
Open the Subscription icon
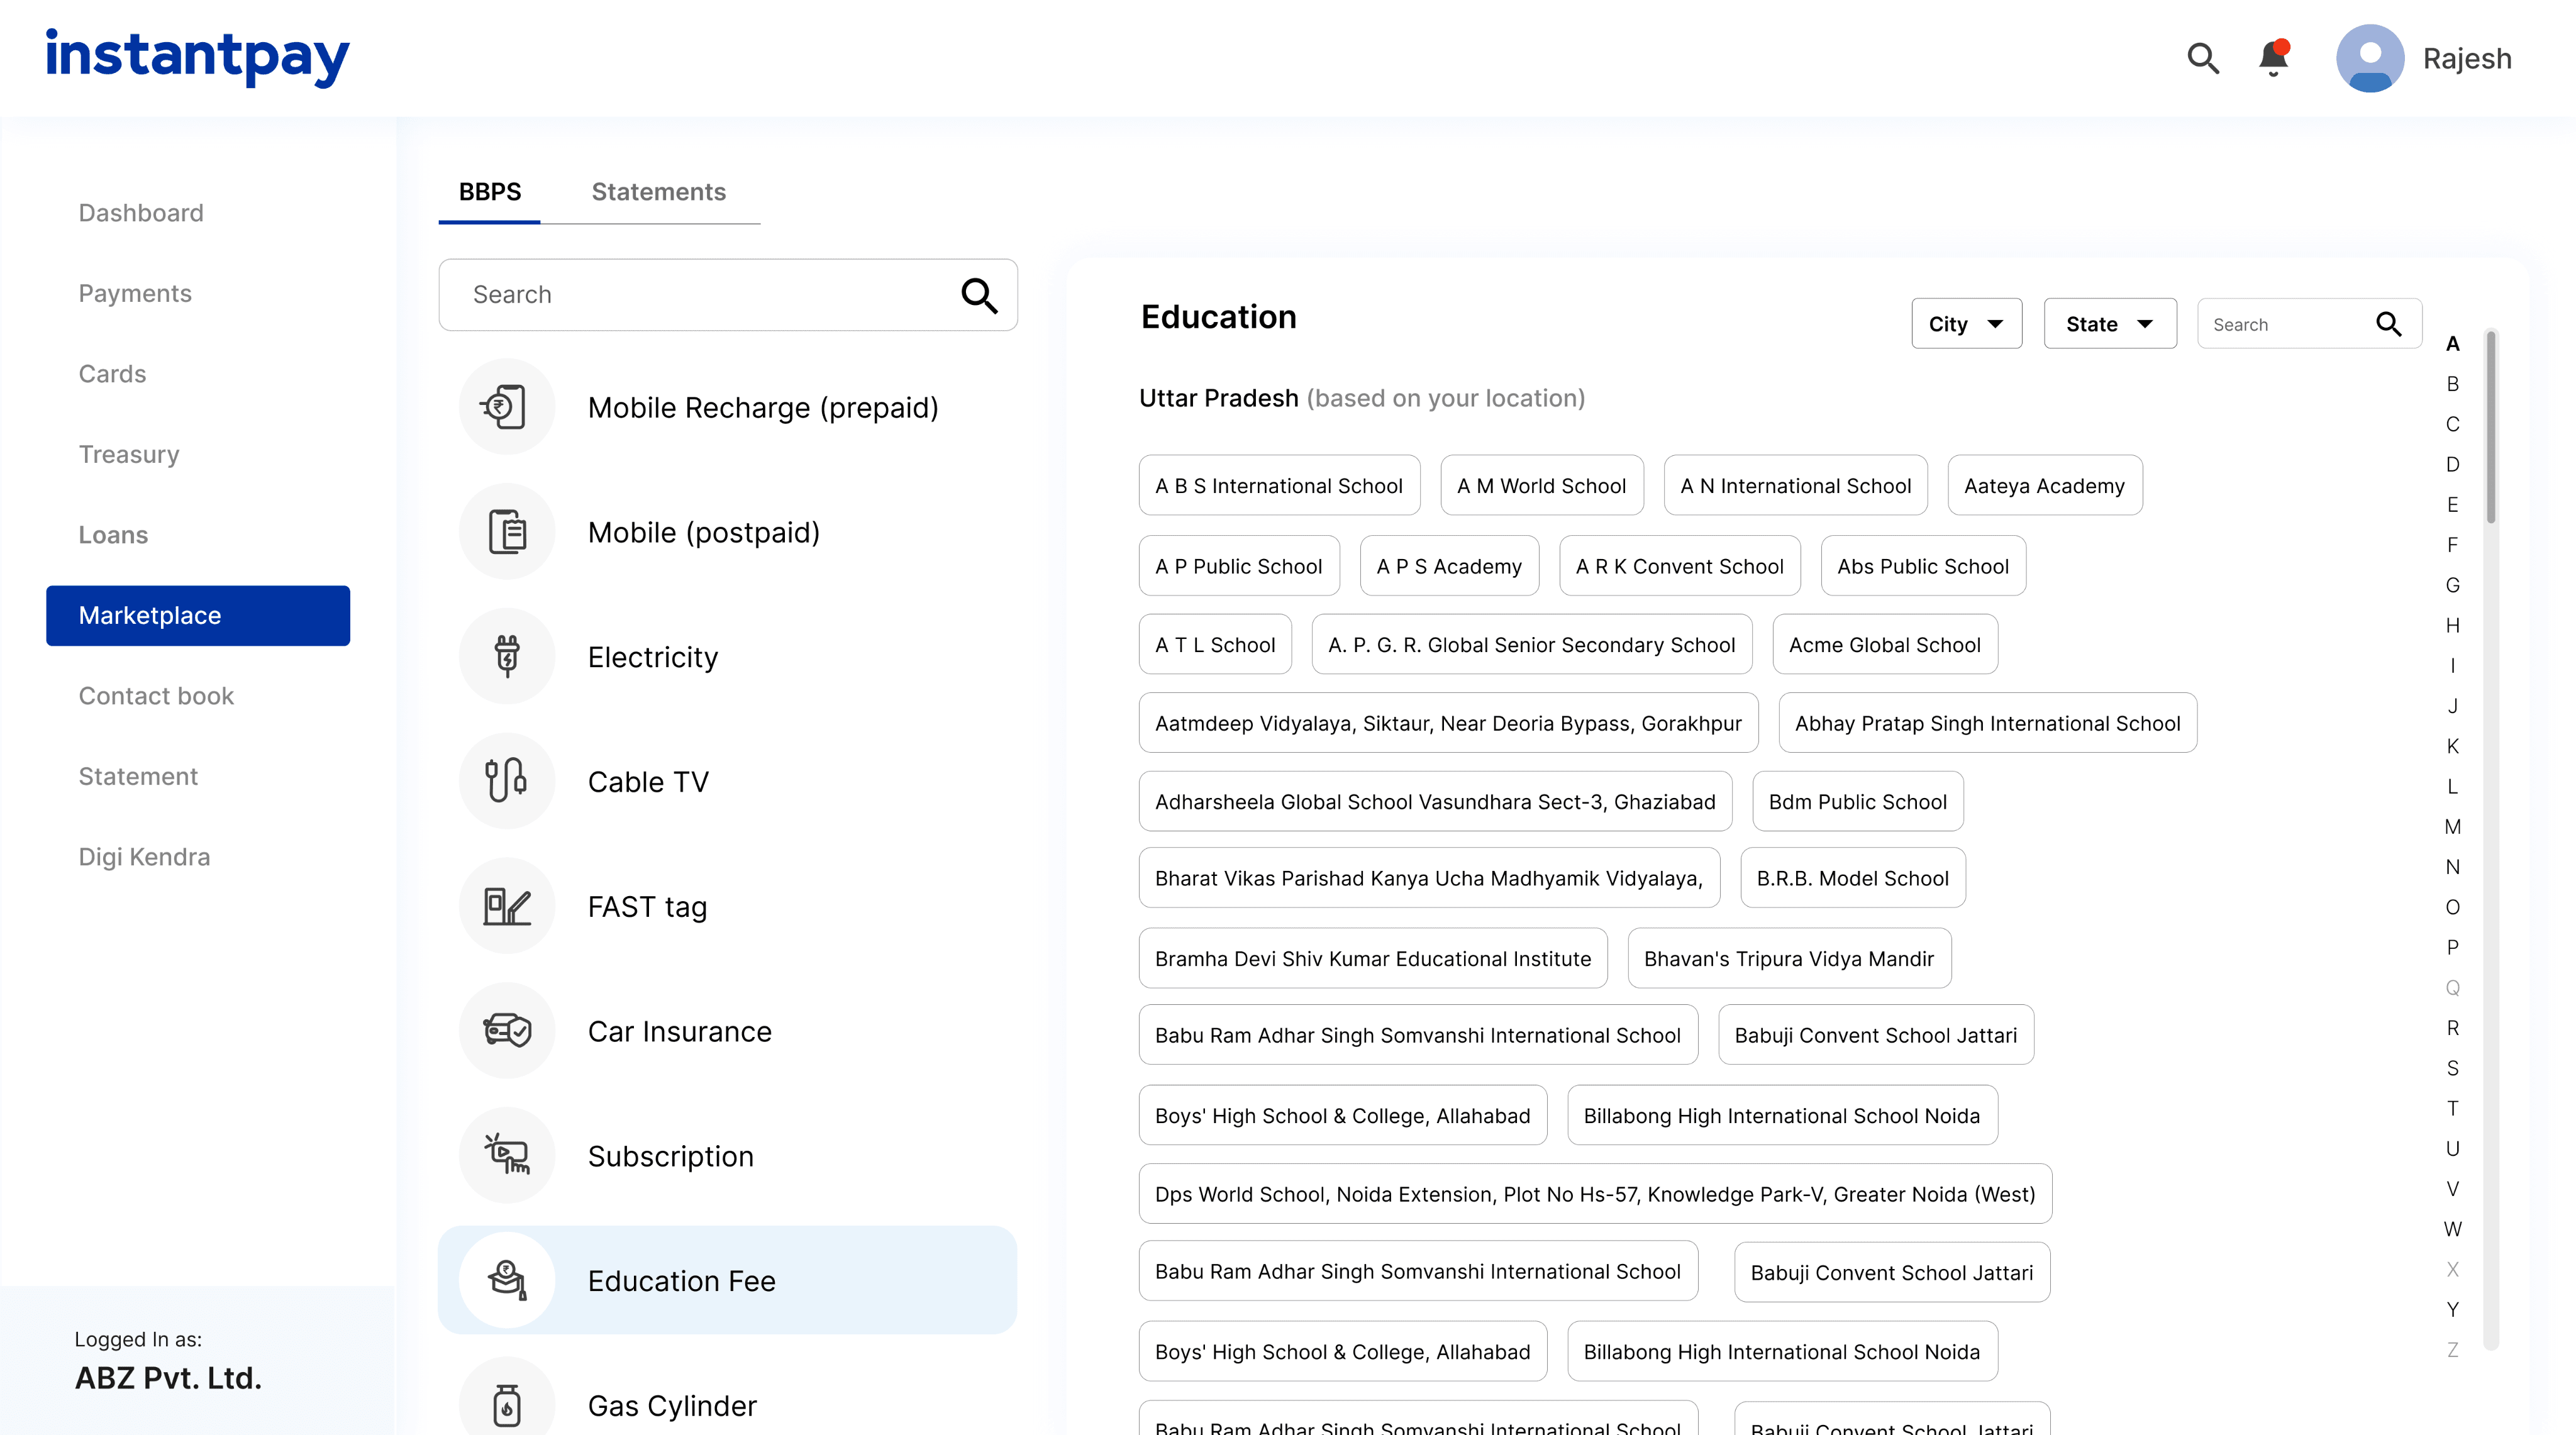pyautogui.click(x=506, y=1155)
